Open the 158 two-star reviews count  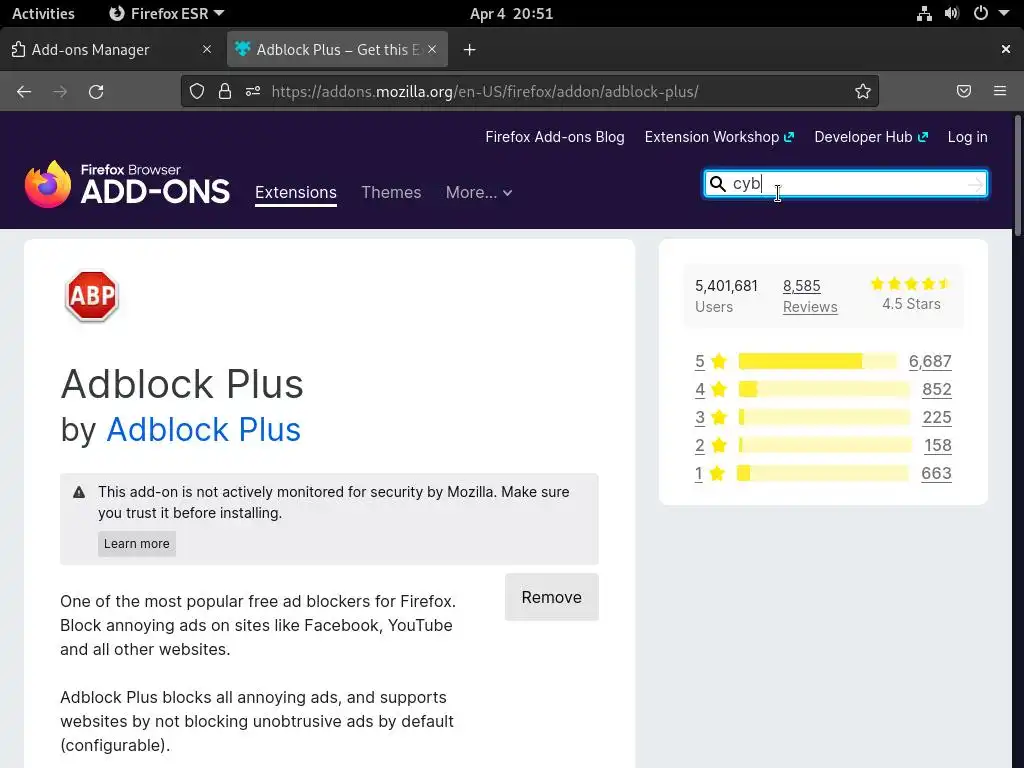click(938, 445)
